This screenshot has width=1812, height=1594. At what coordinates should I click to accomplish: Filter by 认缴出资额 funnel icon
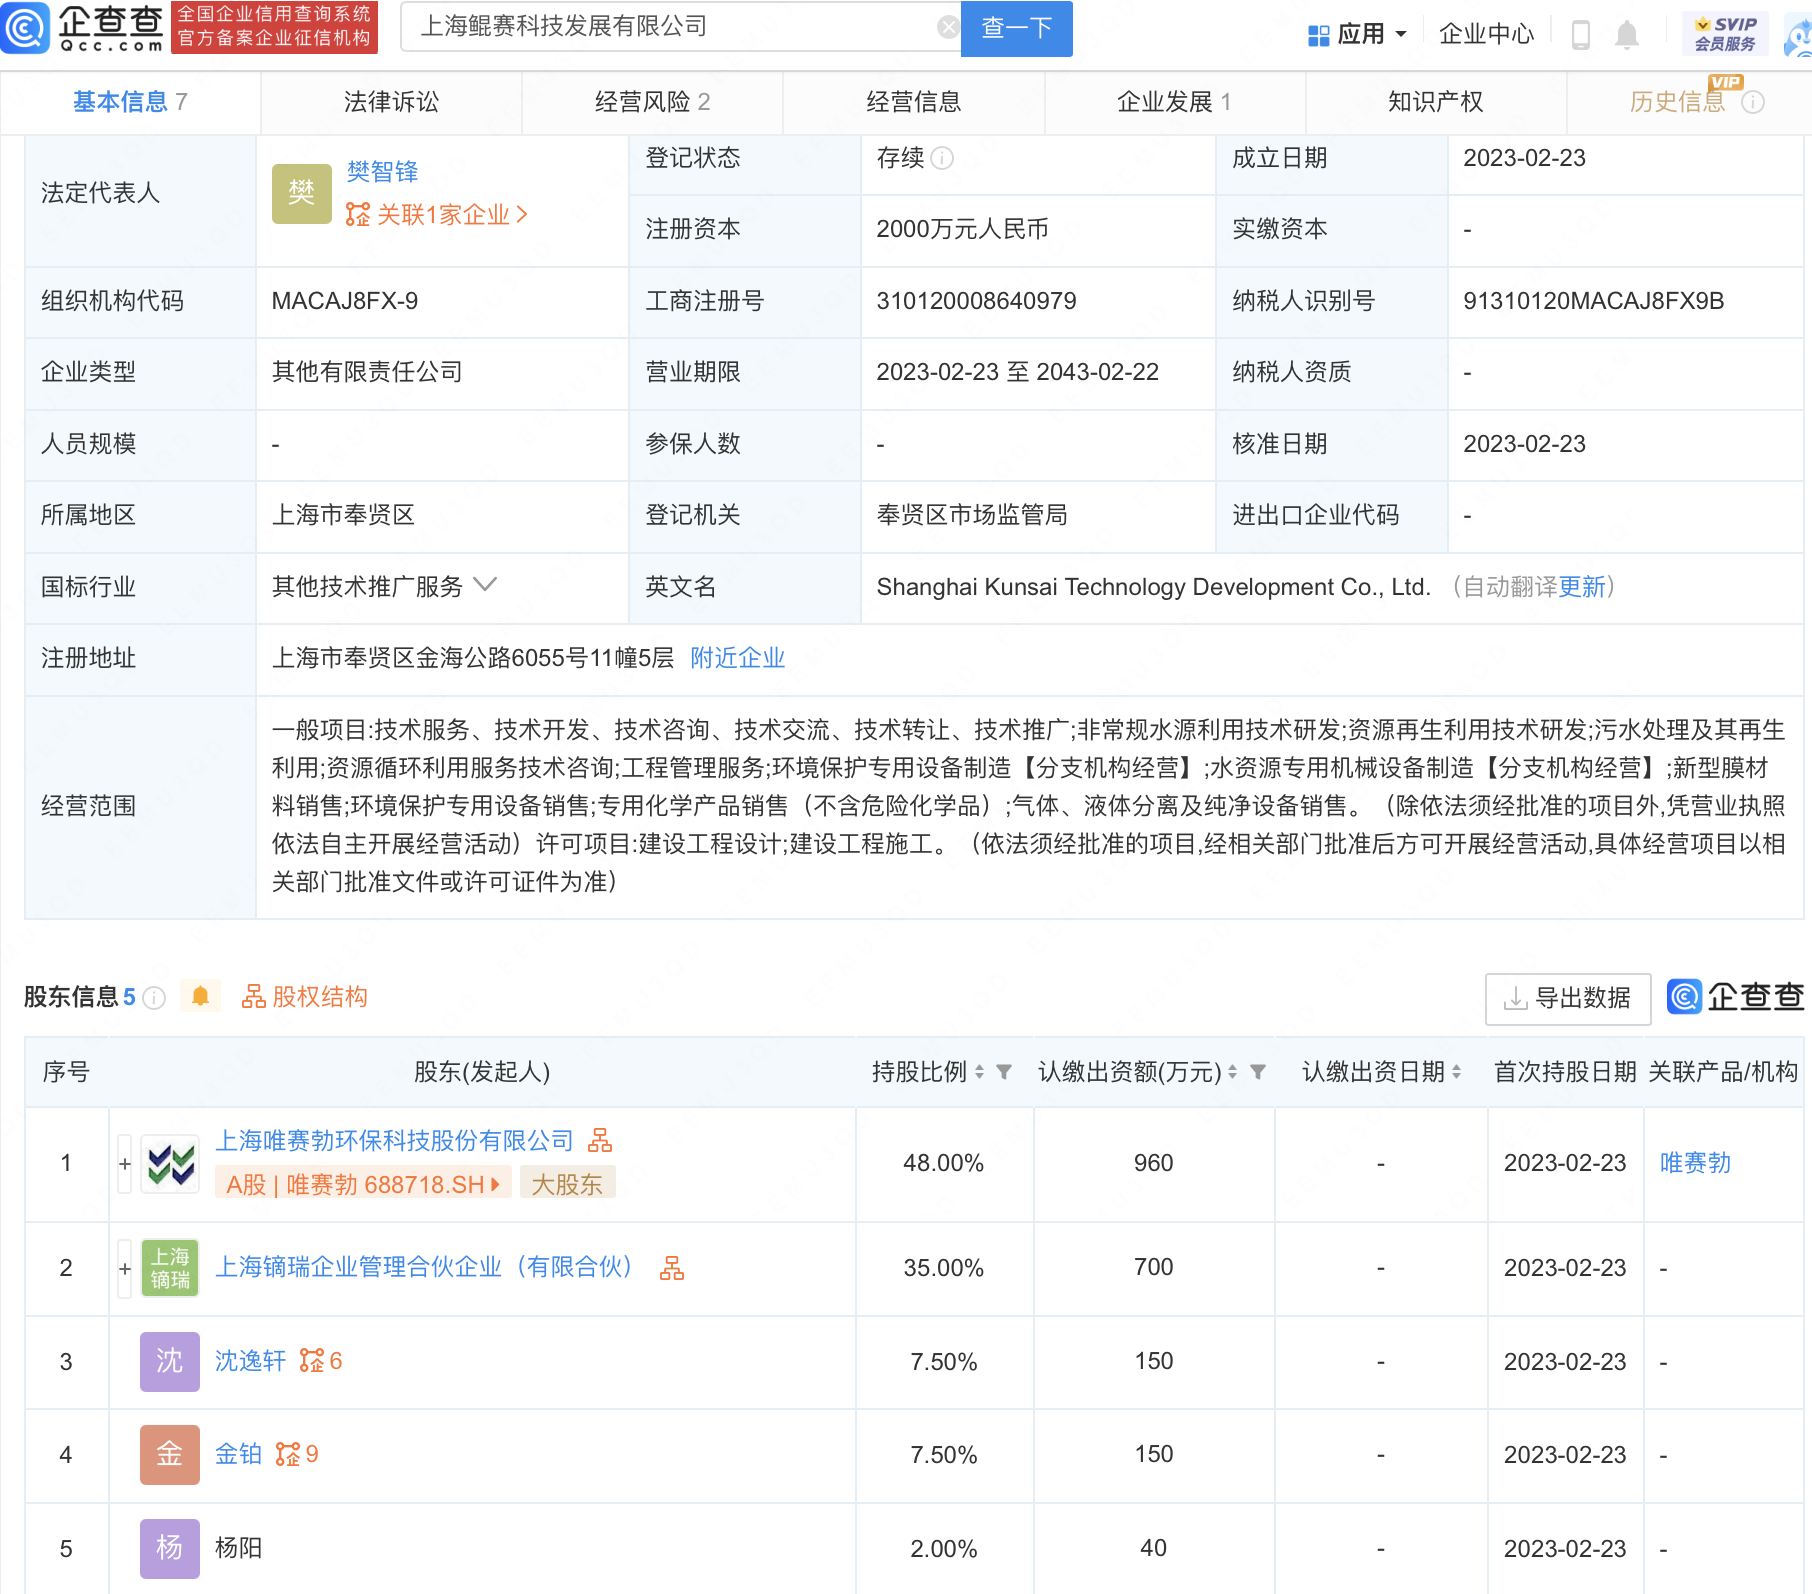point(1258,1072)
